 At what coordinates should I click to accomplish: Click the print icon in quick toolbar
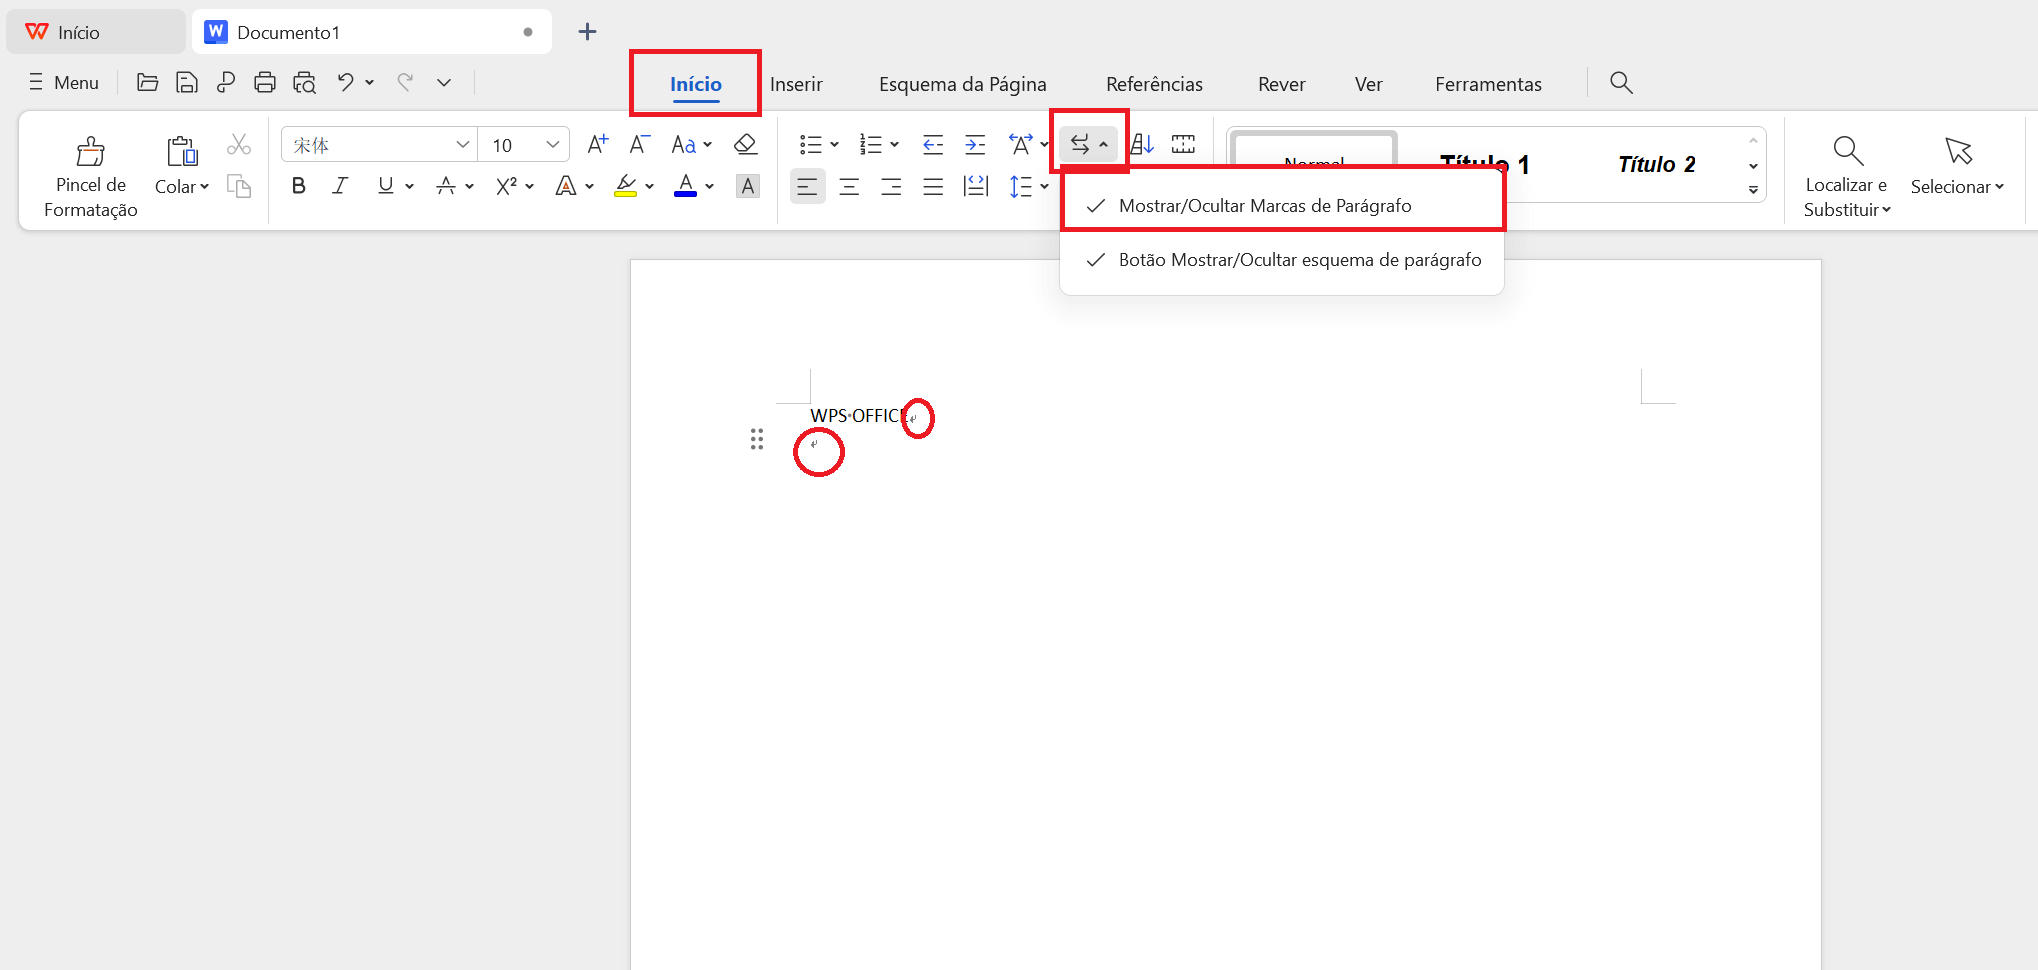pyautogui.click(x=265, y=83)
